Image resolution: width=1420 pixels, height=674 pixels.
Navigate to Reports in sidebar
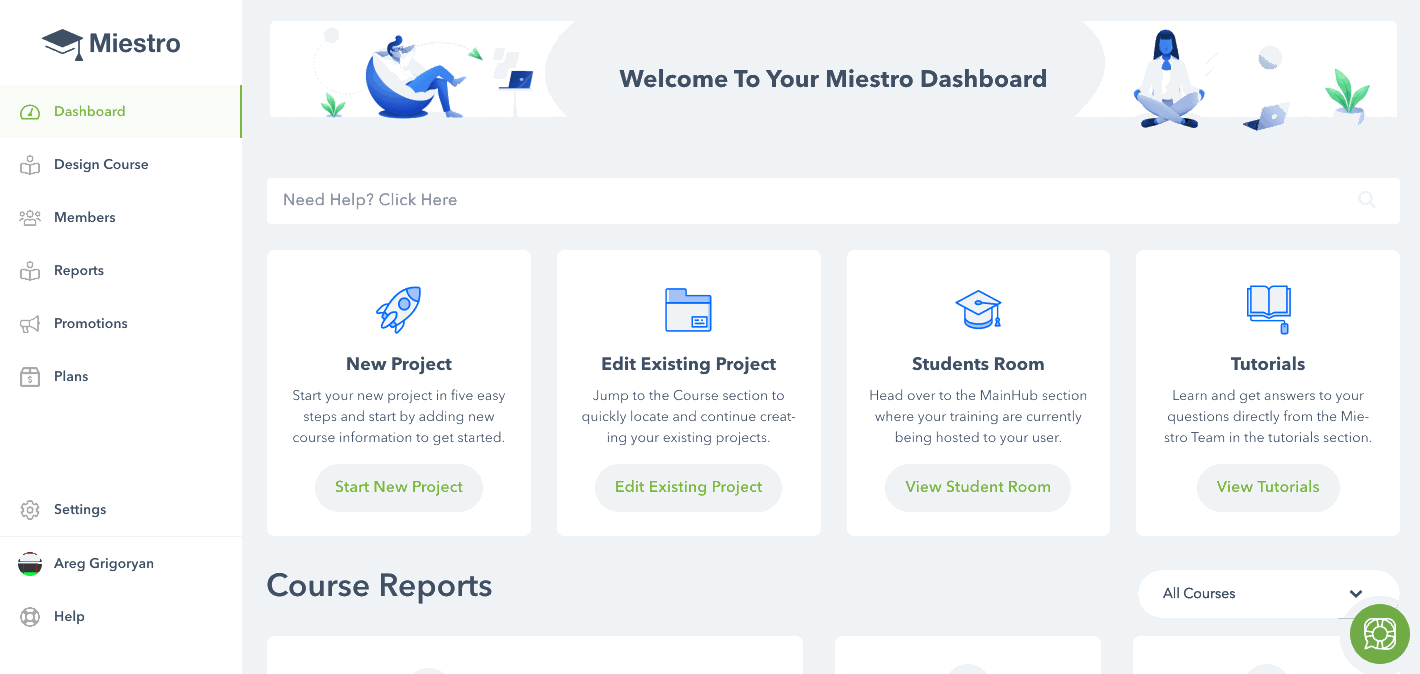[120, 271]
